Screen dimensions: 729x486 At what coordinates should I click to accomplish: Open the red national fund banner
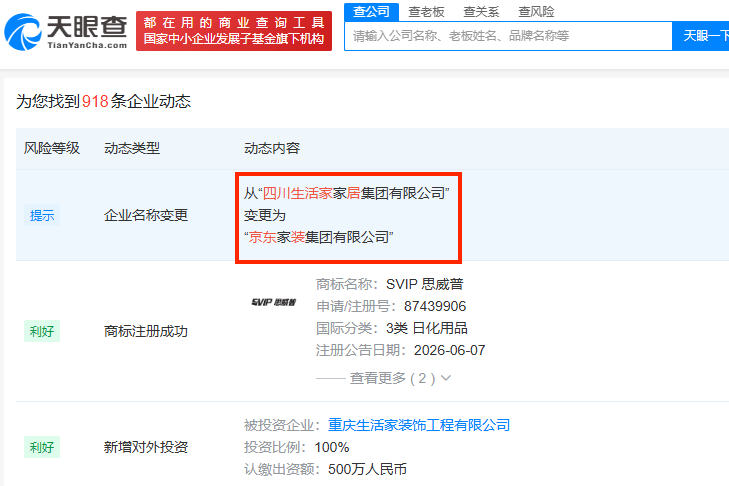[234, 31]
